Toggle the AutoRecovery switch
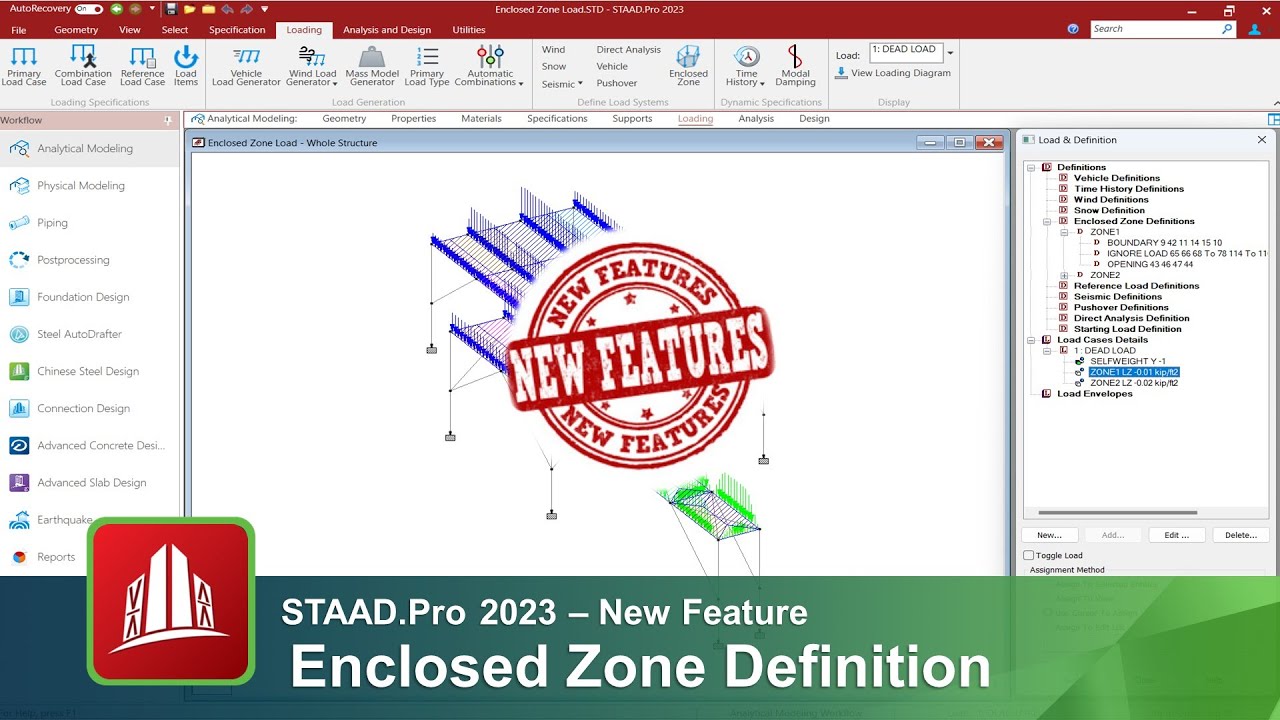Screen dimensions: 1280x720 point(89,9)
